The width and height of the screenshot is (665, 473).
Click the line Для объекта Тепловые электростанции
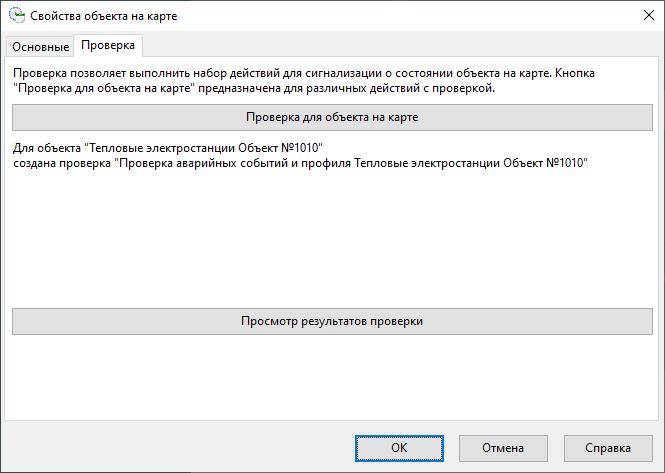(x=174, y=148)
